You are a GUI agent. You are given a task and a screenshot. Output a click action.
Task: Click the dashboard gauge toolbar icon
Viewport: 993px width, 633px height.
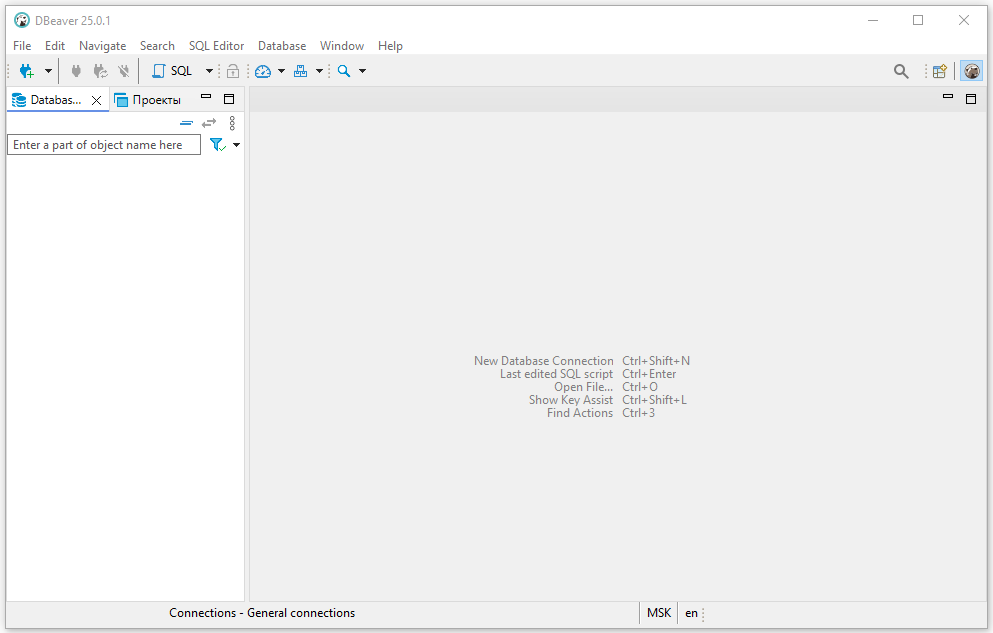tap(263, 71)
